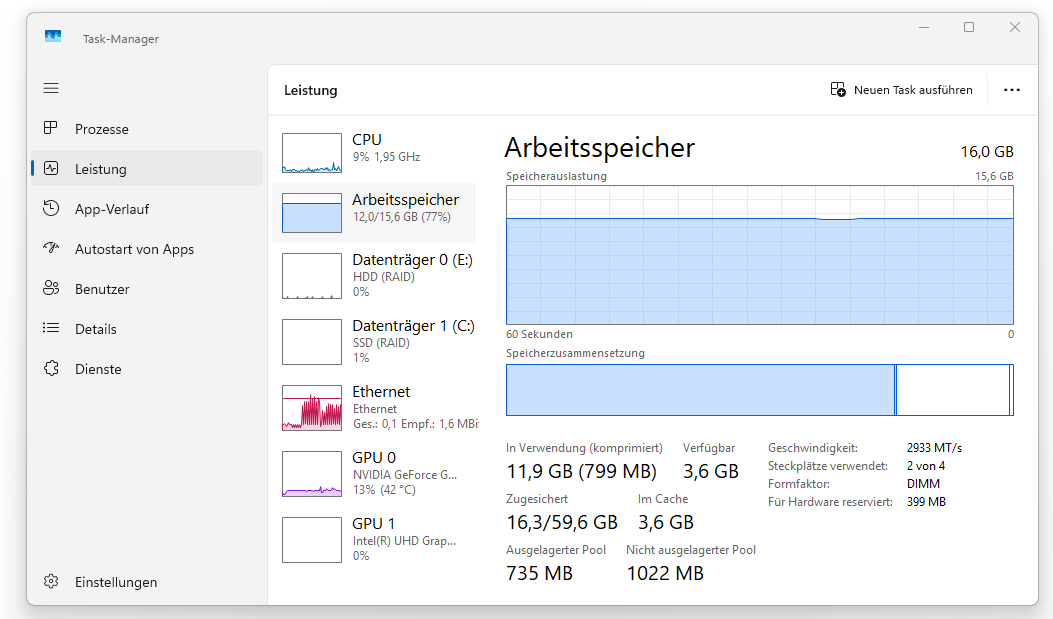Click the 15,6 GB graph maximum label
The width and height of the screenshot is (1053, 619).
click(994, 176)
